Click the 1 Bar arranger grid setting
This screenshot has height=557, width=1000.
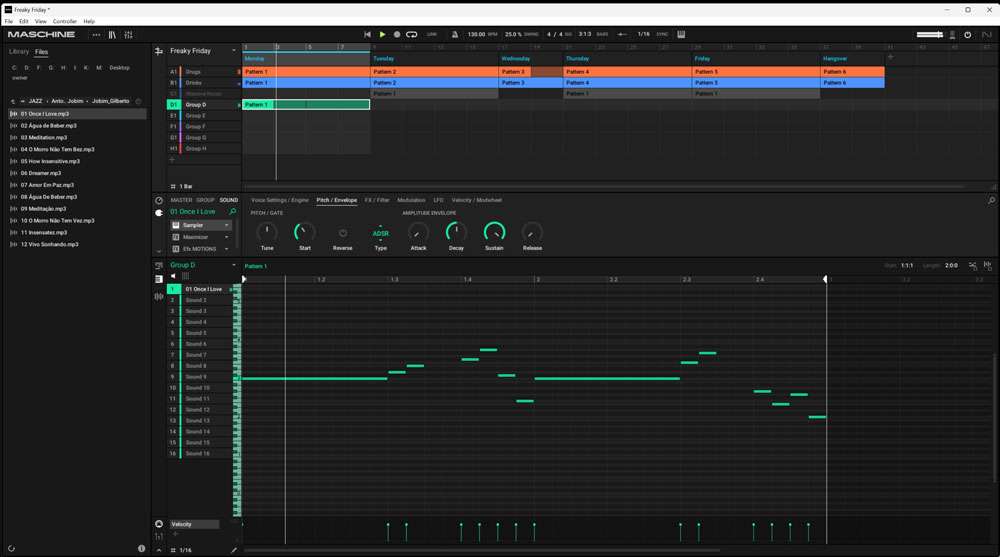(x=182, y=186)
